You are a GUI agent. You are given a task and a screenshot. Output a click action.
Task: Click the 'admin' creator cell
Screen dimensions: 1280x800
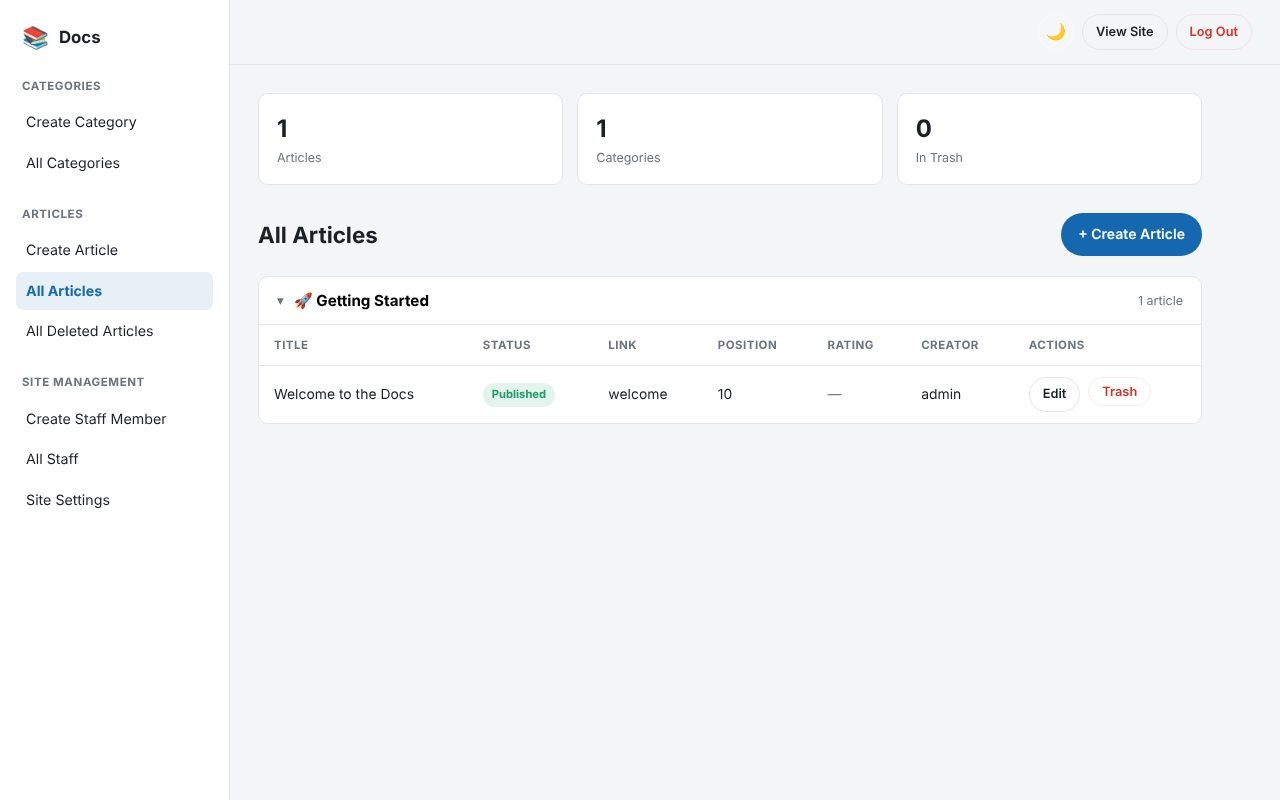[941, 394]
